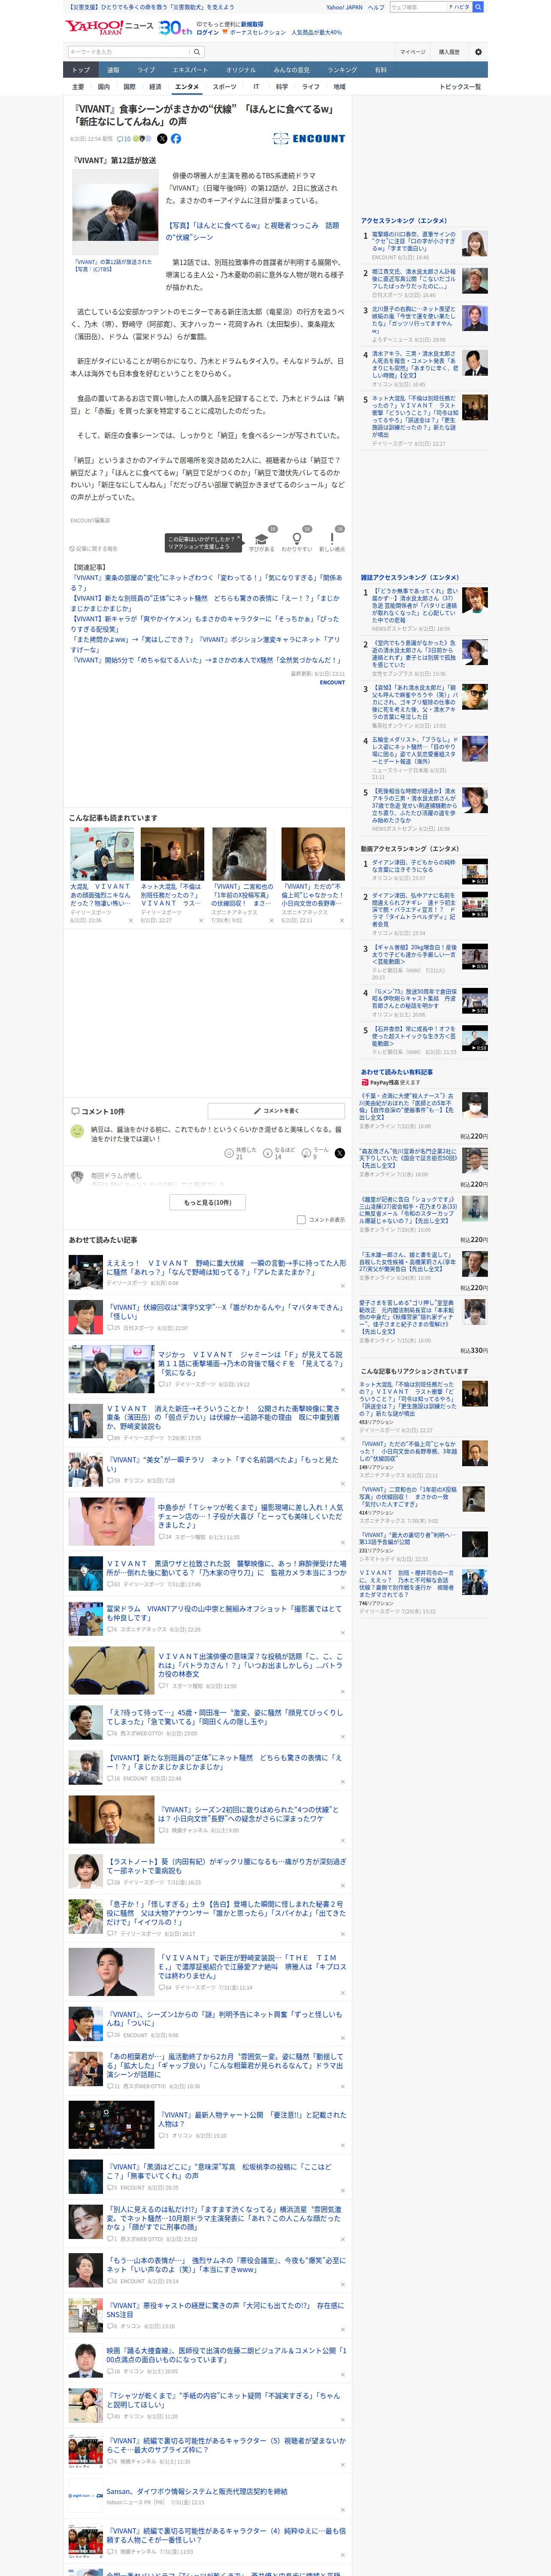Share article on Facebook icon
The image size is (551, 2576).
(176, 139)
